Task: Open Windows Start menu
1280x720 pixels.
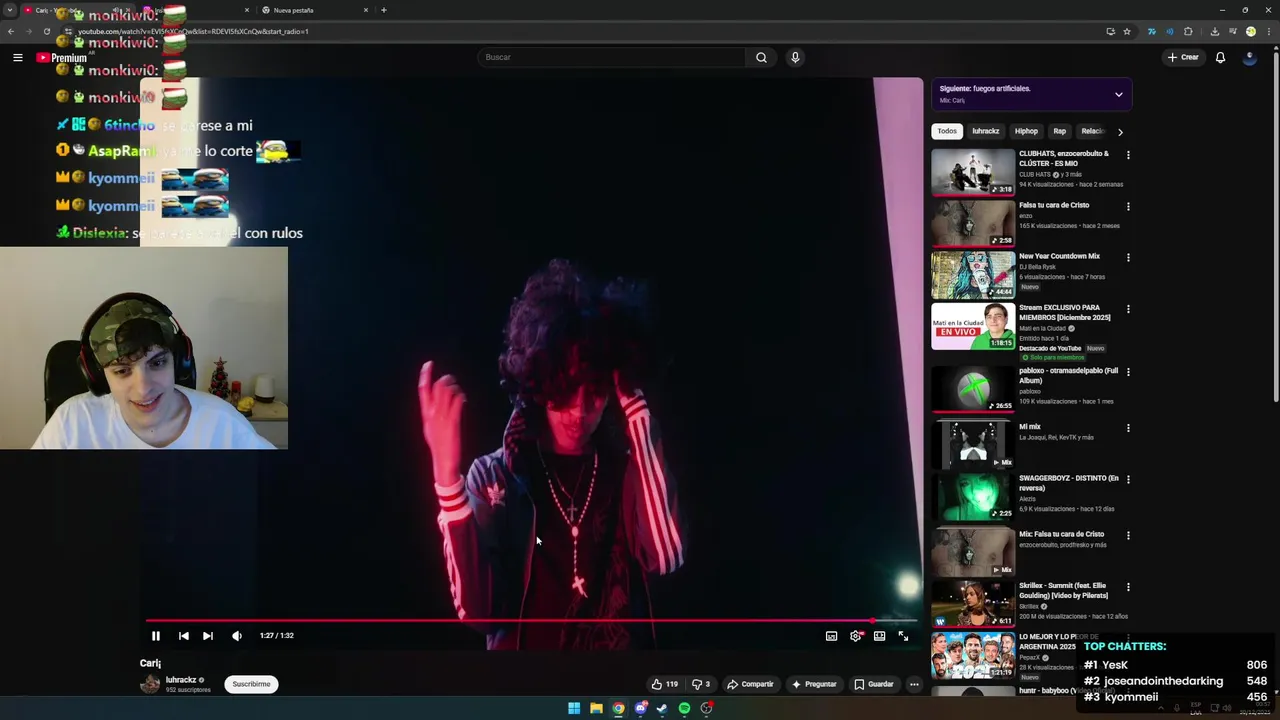Action: click(x=574, y=708)
